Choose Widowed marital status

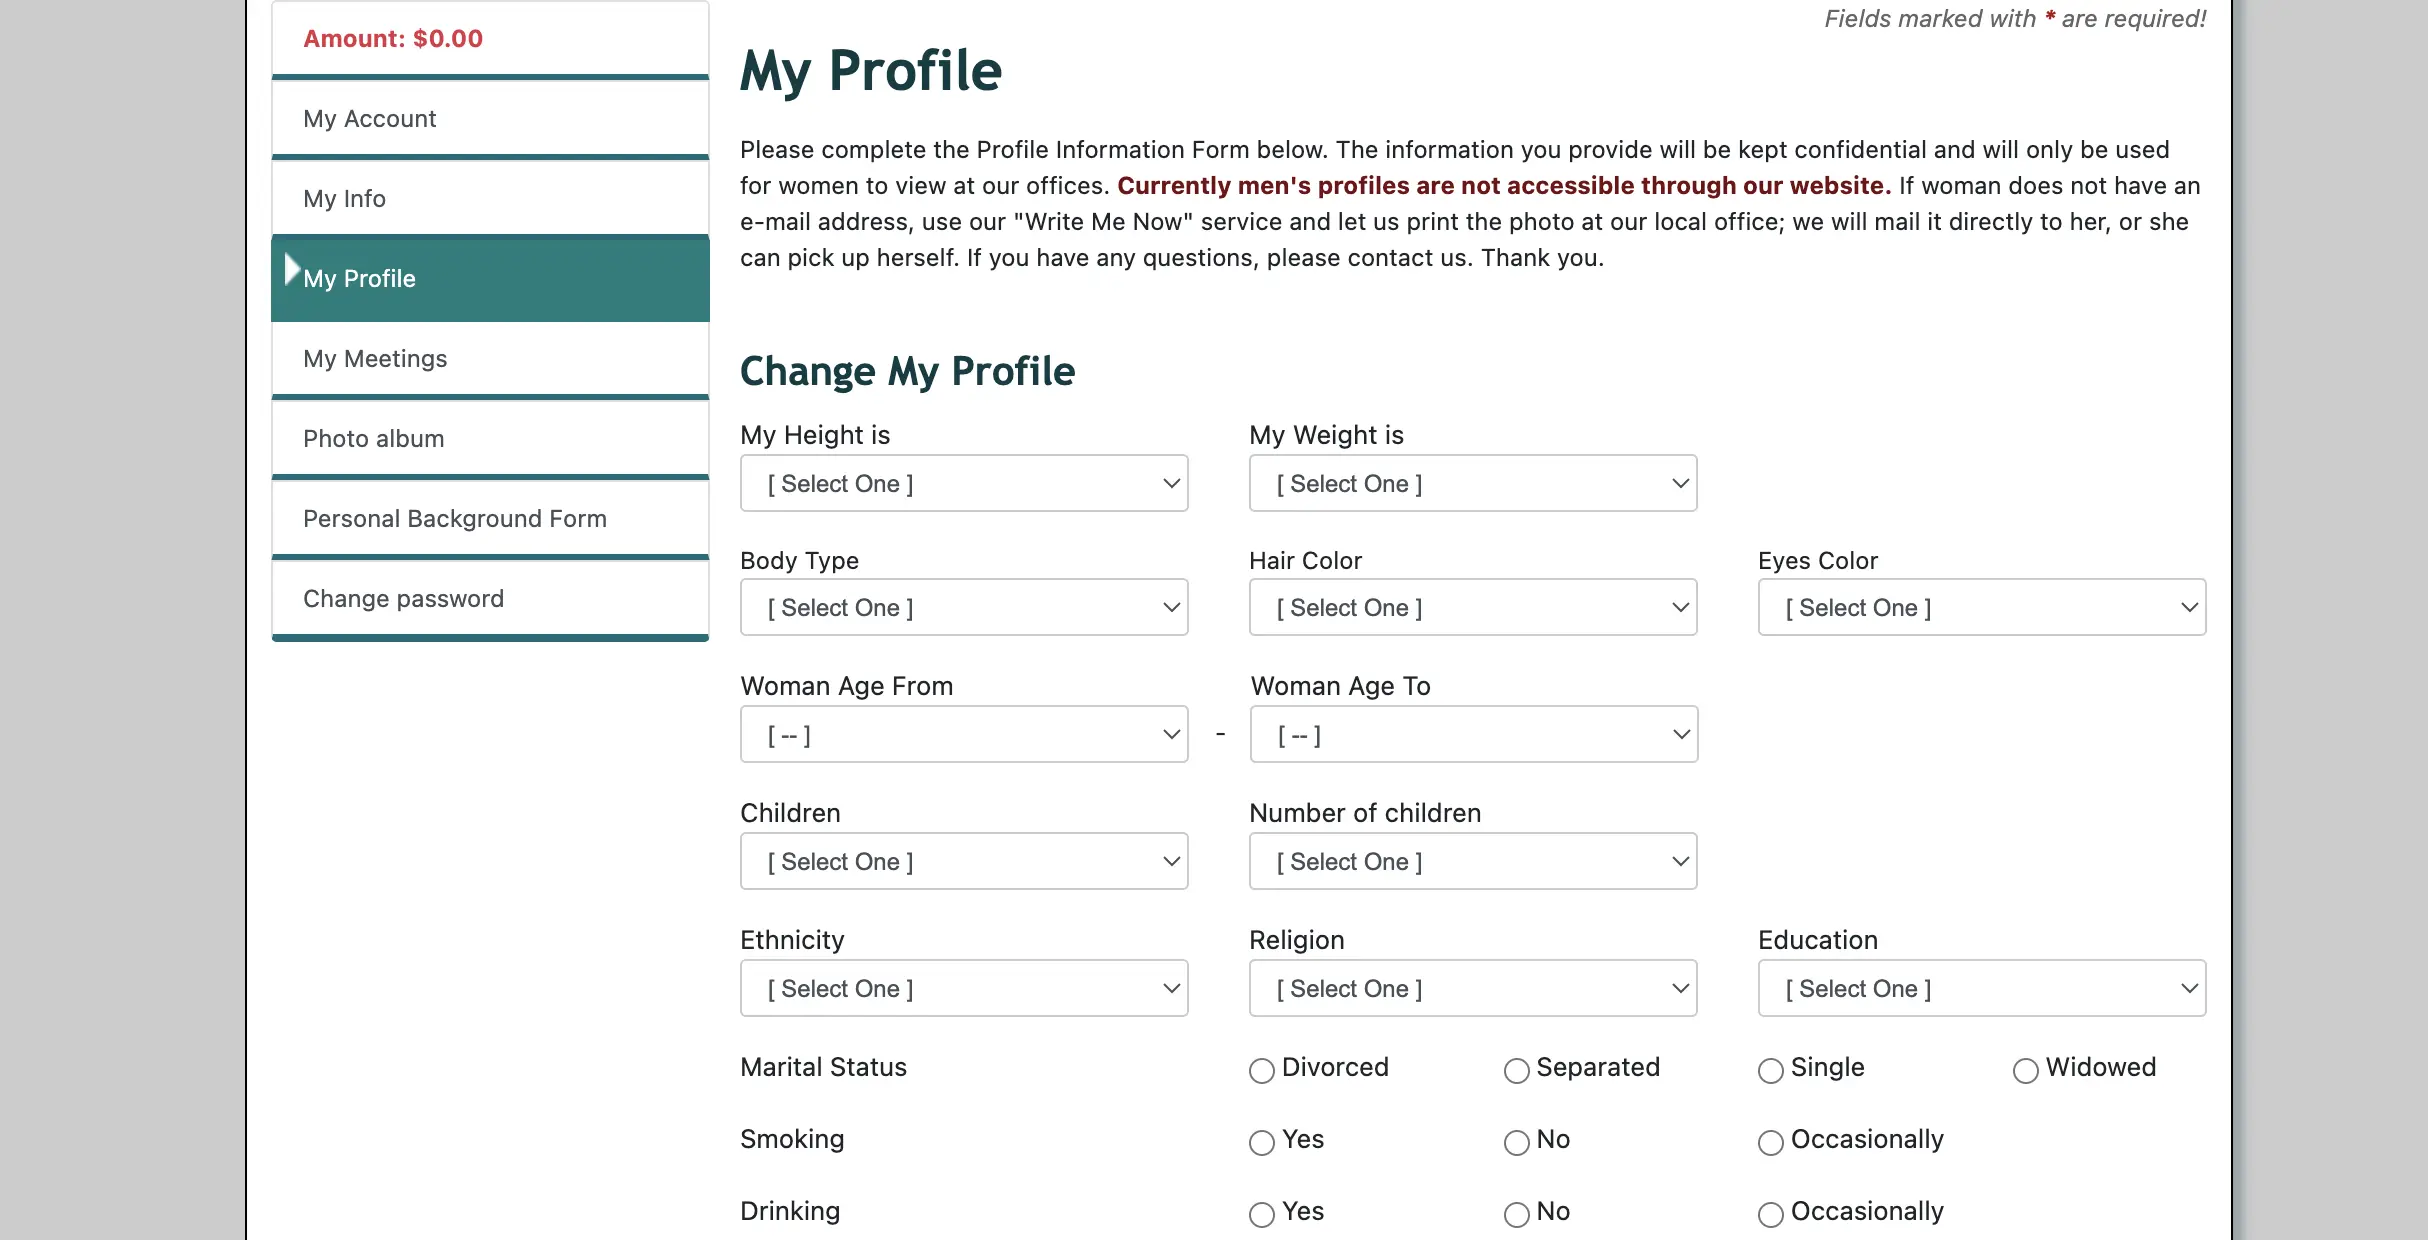(2026, 1071)
